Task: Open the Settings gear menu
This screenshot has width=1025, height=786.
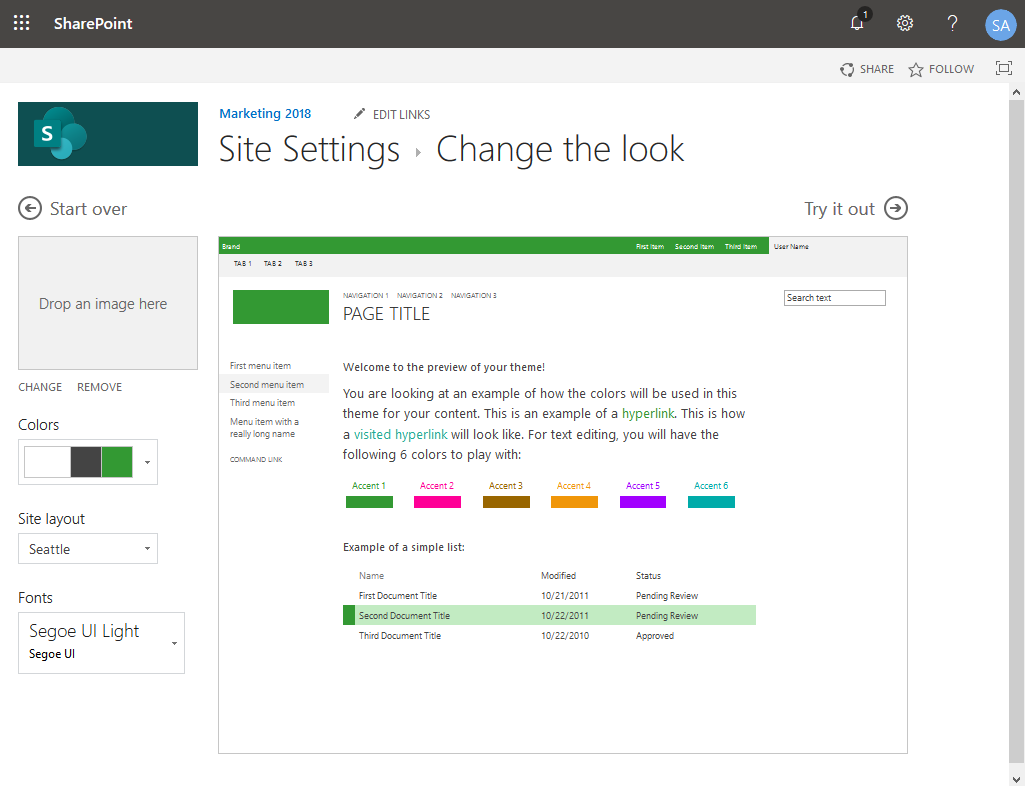Action: 904,23
